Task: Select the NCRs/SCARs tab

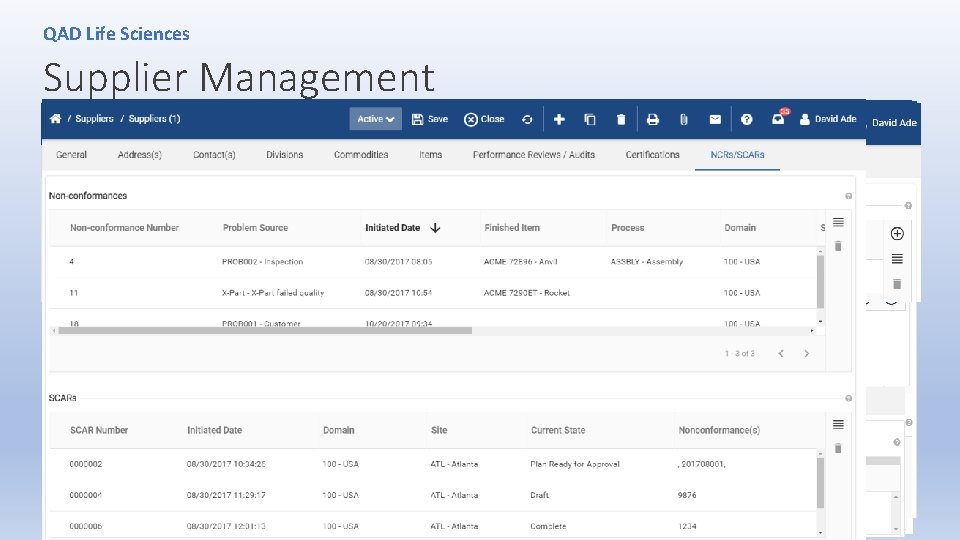Action: click(x=737, y=155)
